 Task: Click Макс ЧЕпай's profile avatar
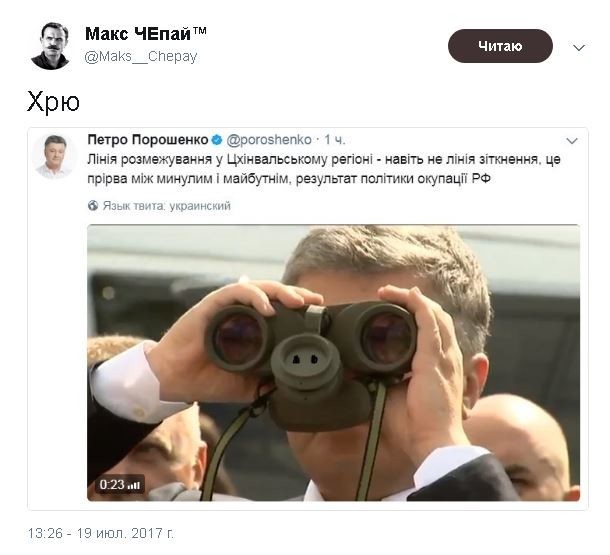[x=50, y=45]
